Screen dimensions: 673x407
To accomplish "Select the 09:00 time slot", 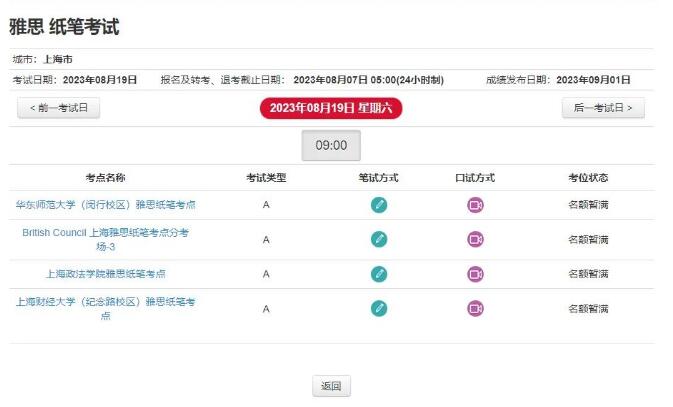I will pyautogui.click(x=331, y=146).
